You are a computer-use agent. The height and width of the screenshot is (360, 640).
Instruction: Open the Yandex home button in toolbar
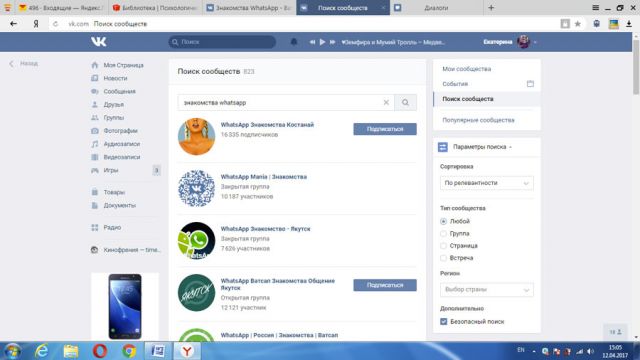pos(36,24)
